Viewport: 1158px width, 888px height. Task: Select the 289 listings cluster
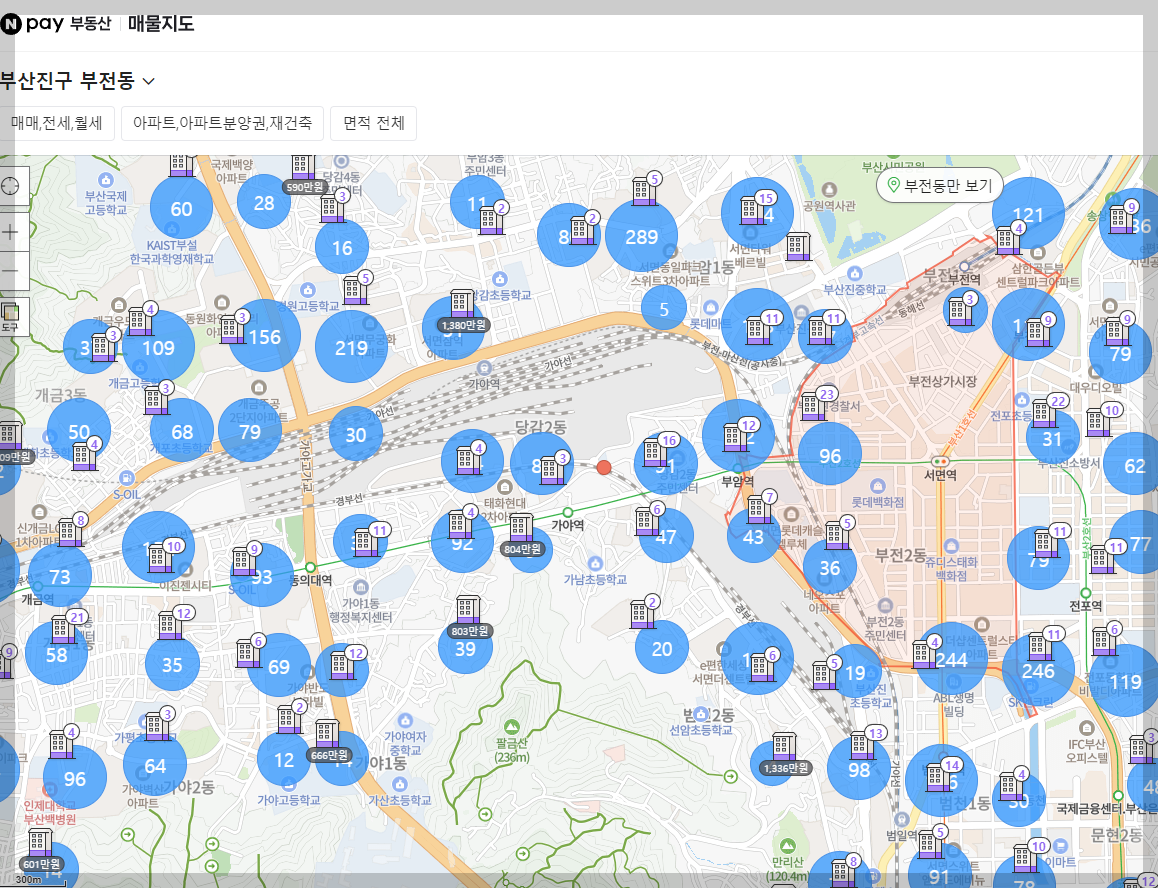click(641, 236)
